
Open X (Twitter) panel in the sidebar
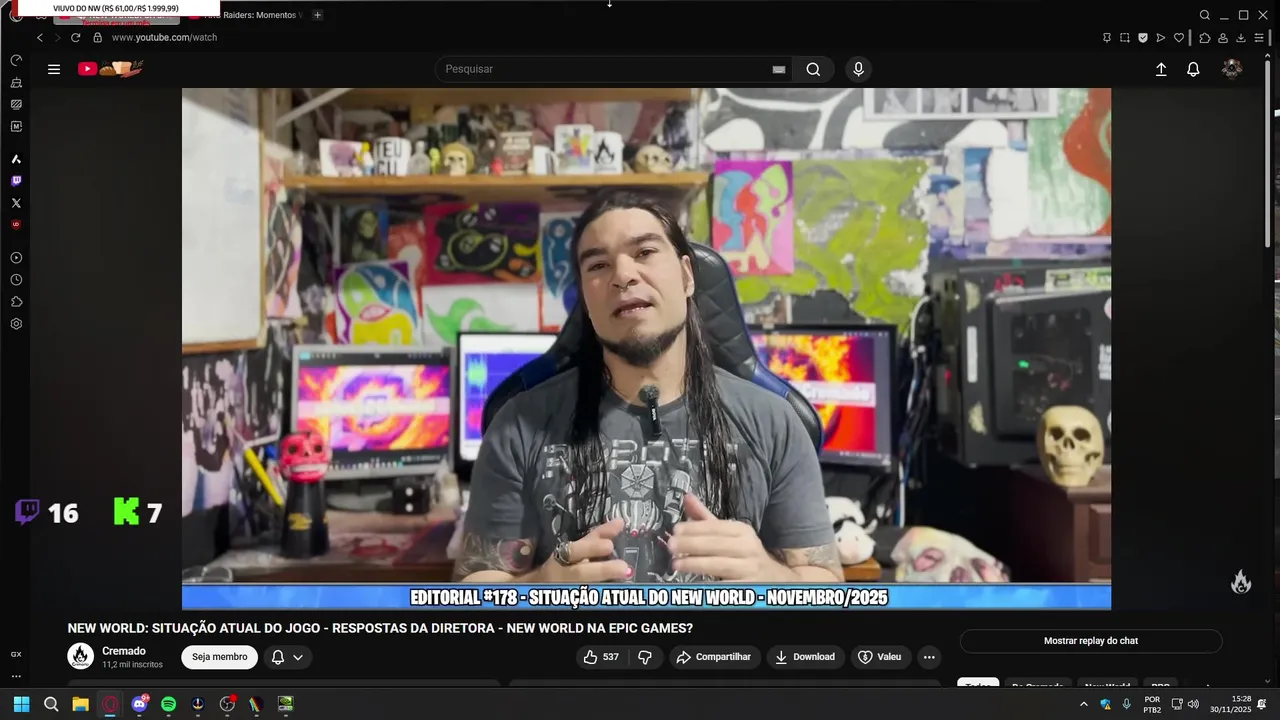[x=16, y=203]
